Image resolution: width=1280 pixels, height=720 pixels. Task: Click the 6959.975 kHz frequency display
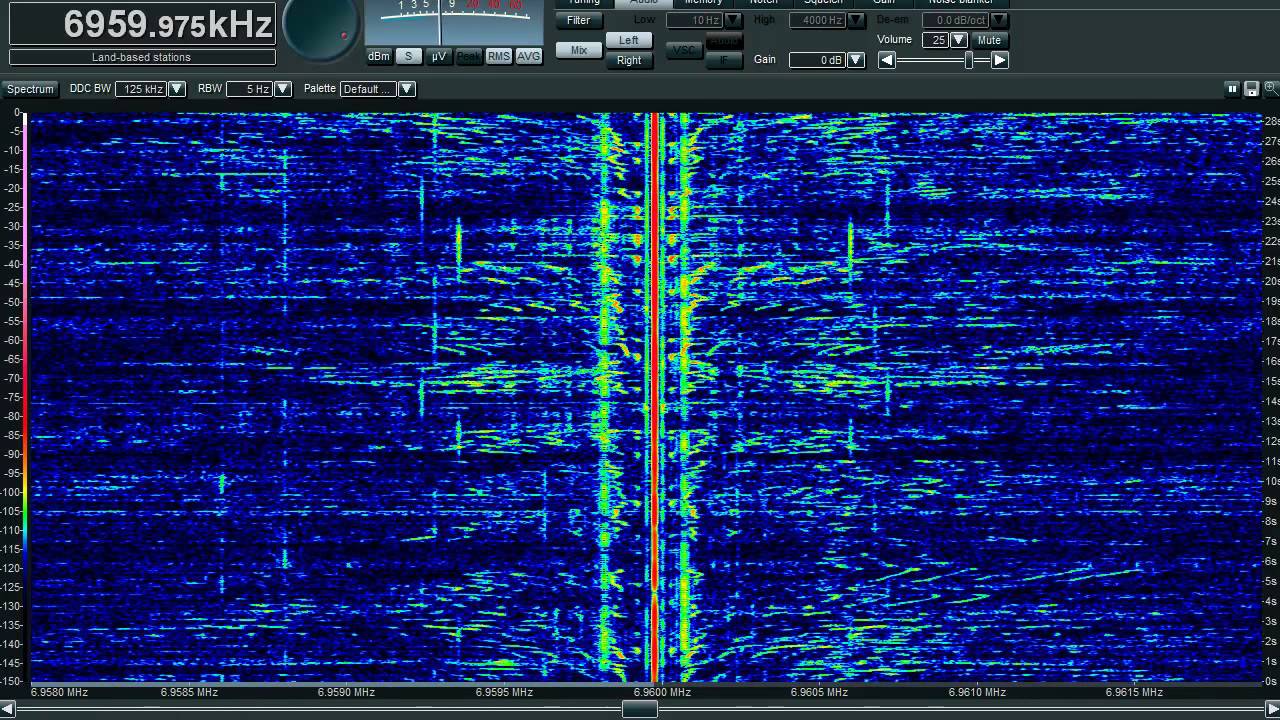[142, 24]
